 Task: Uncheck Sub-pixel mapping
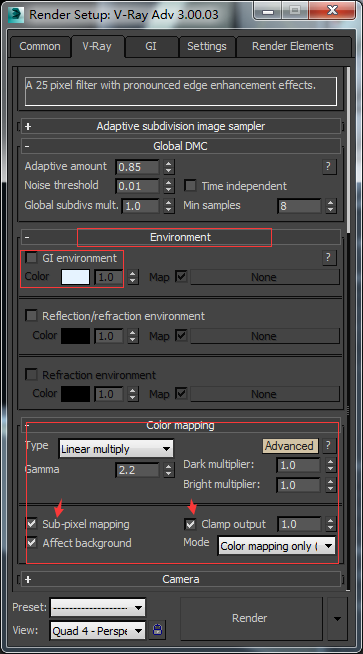(x=31, y=523)
